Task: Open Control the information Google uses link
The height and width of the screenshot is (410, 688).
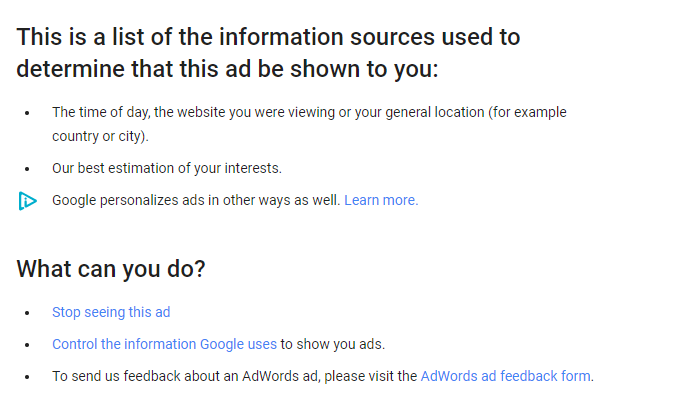Action: pos(165,344)
